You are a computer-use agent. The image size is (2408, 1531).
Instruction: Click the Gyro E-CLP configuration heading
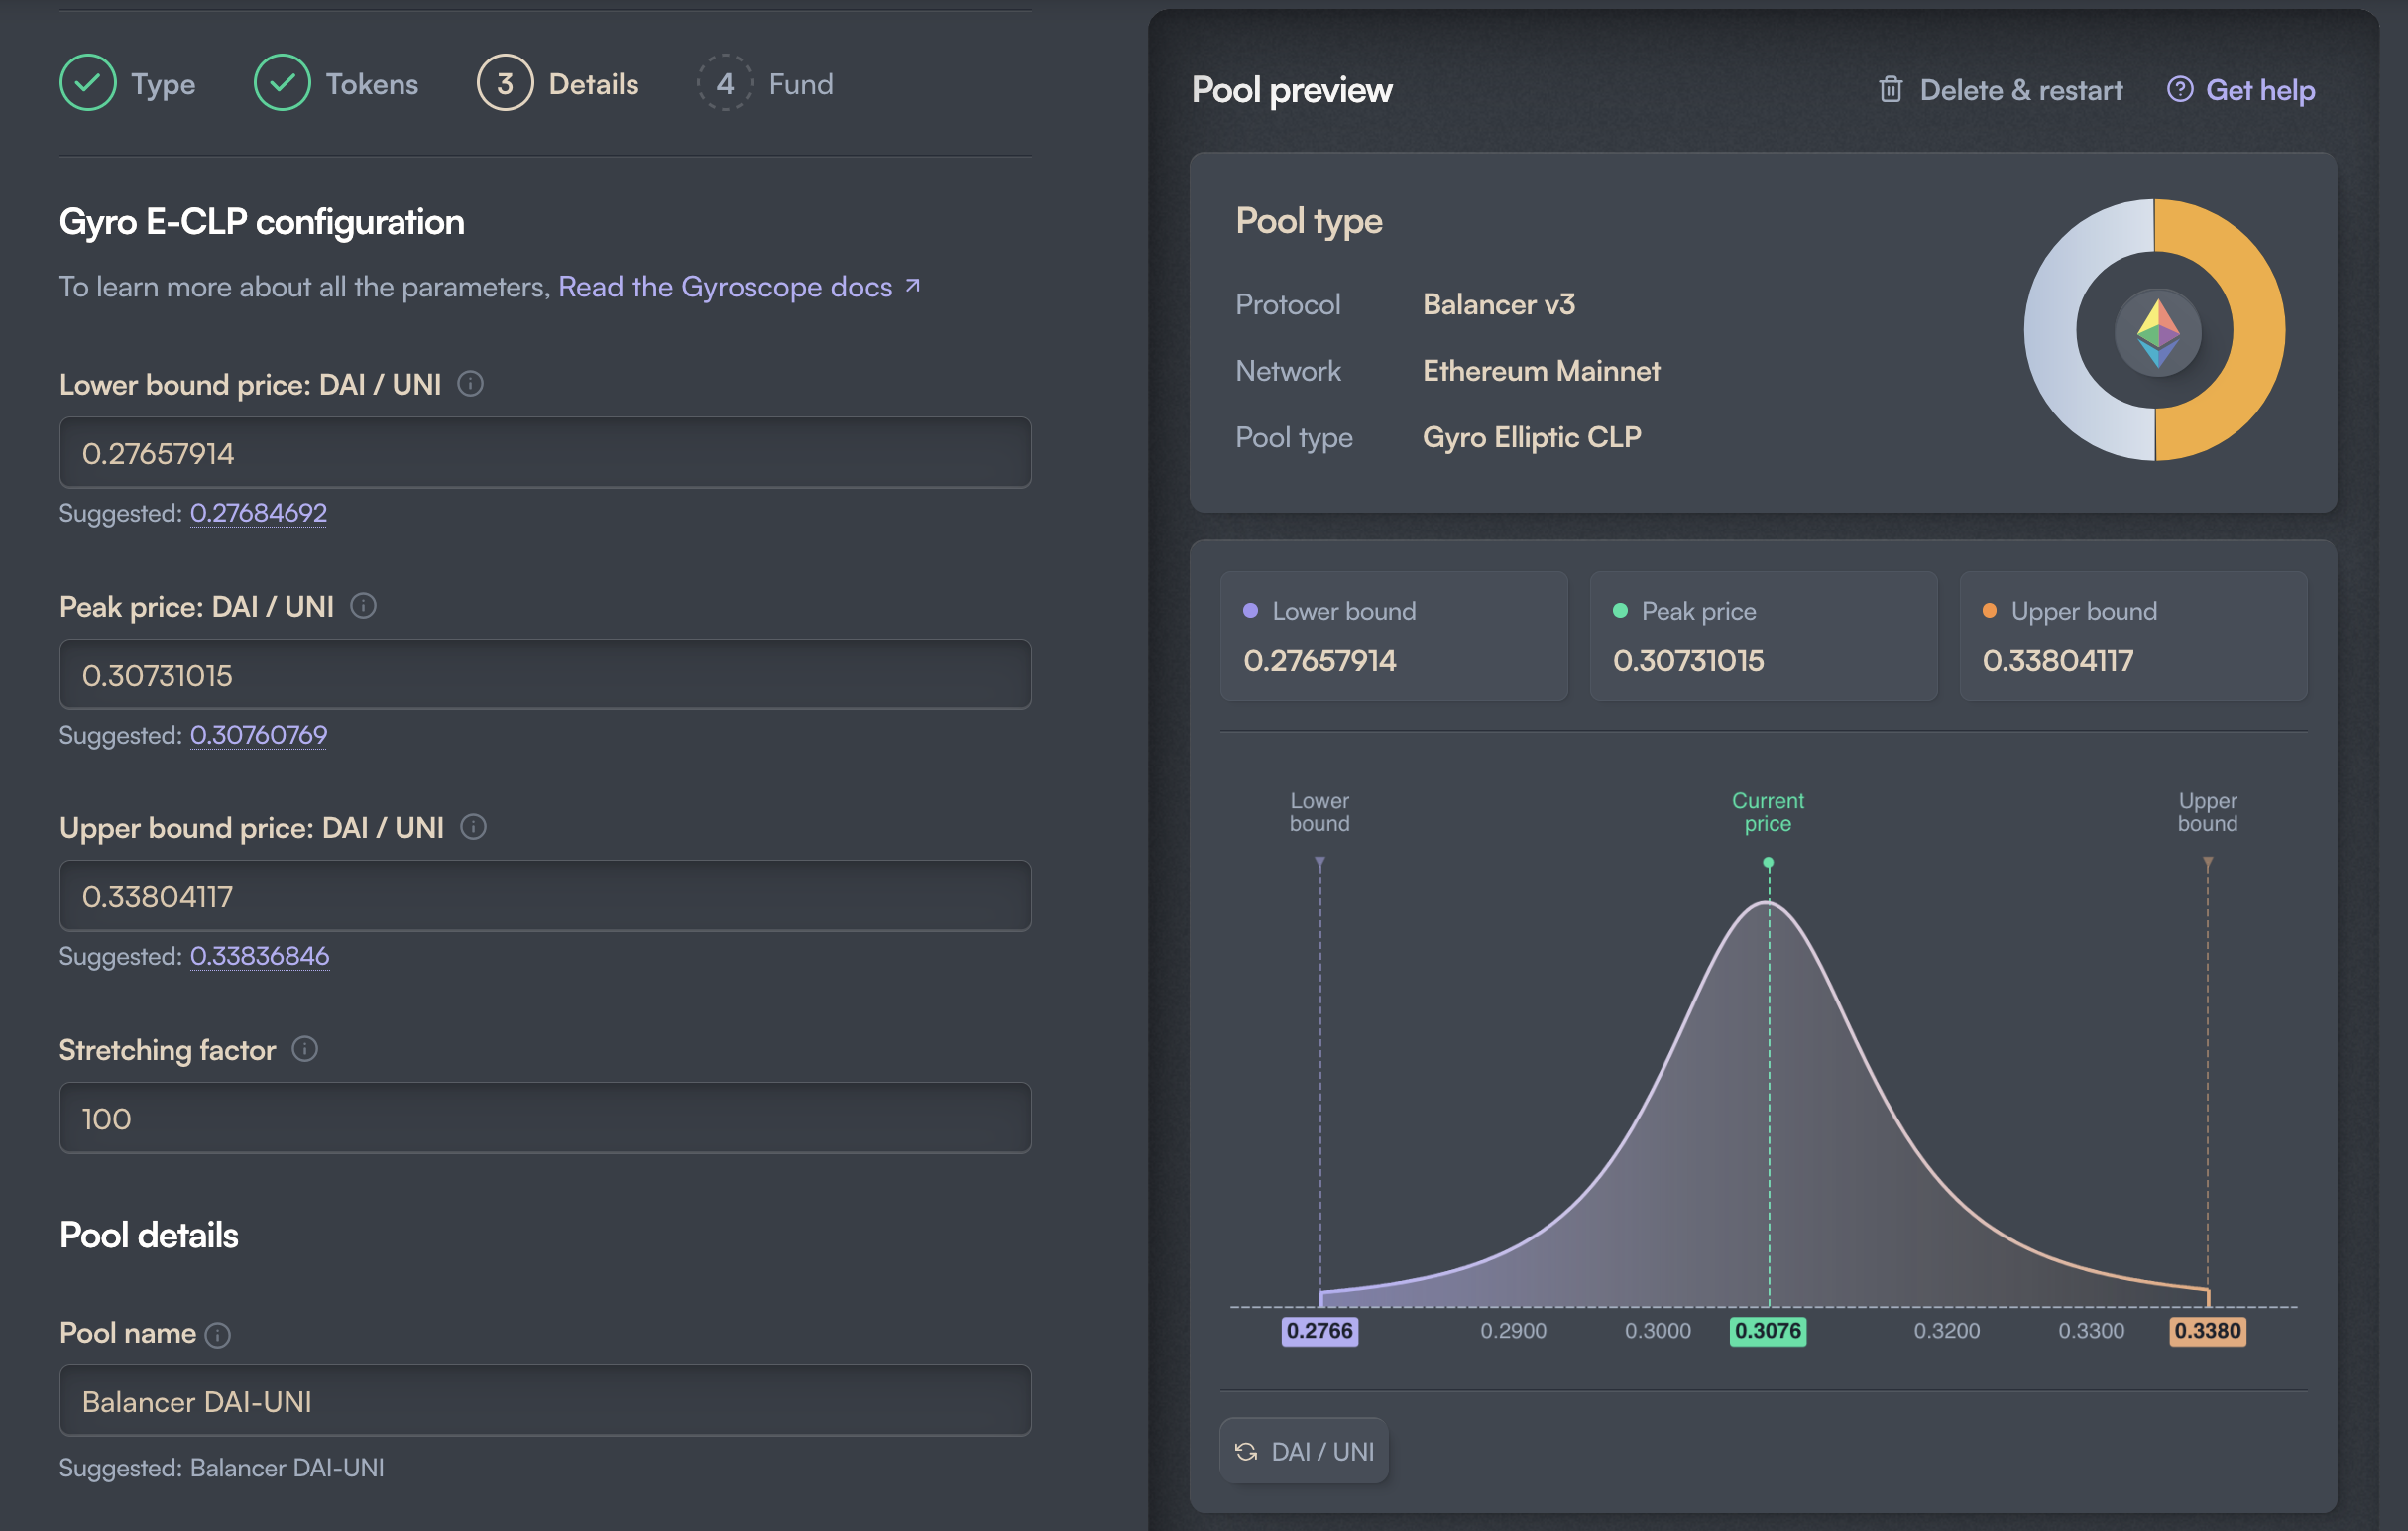coord(262,222)
